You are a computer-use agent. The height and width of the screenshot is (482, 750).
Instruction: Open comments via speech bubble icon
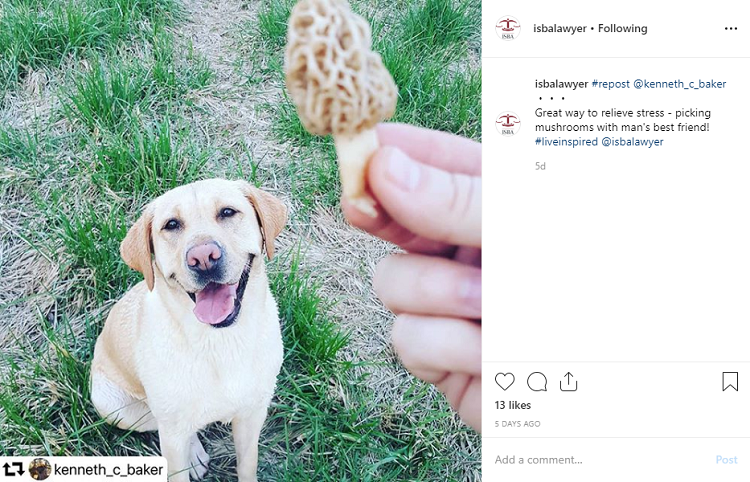pos(537,381)
